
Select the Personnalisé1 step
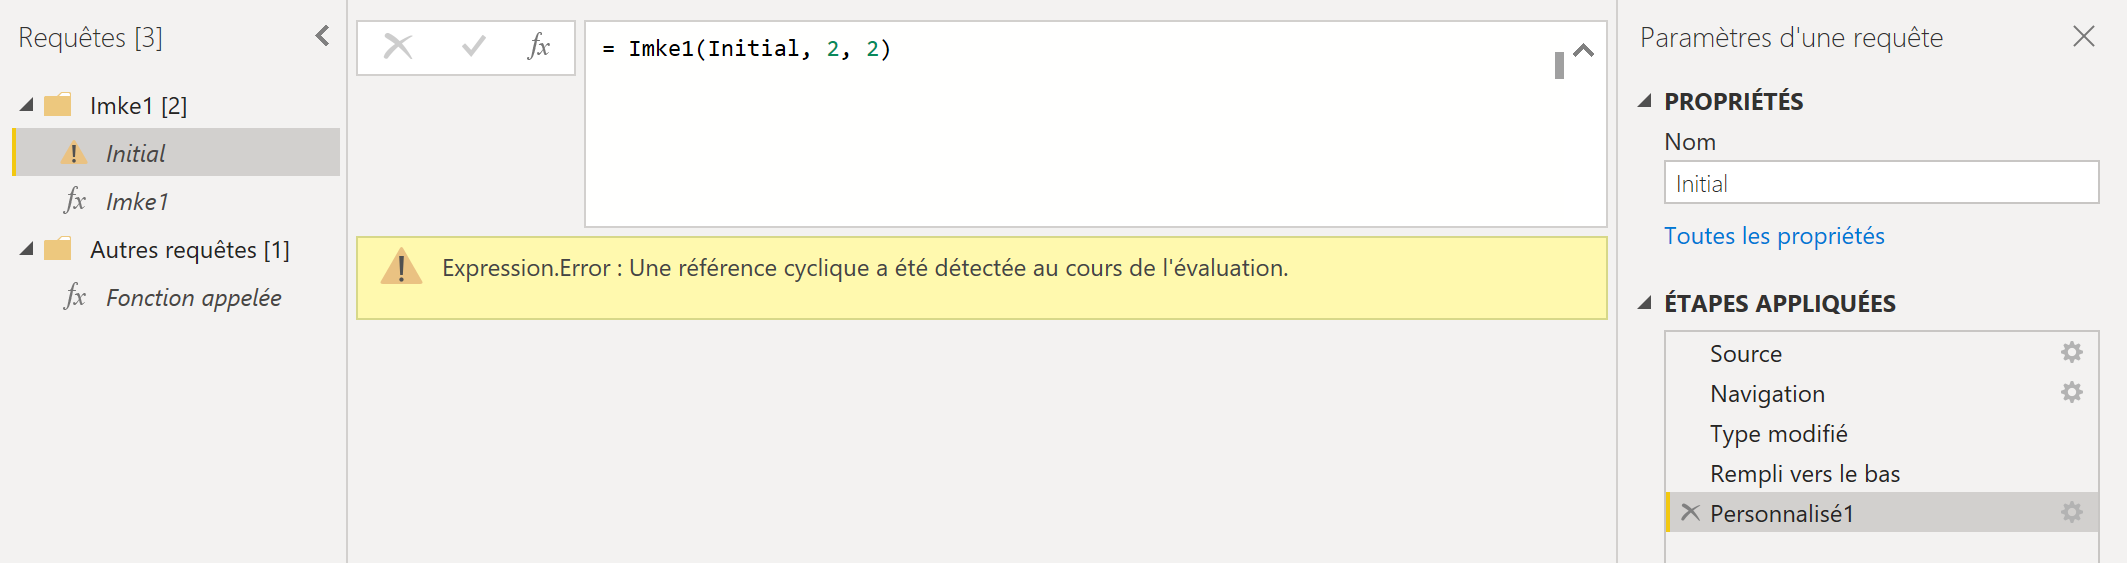point(1882,512)
